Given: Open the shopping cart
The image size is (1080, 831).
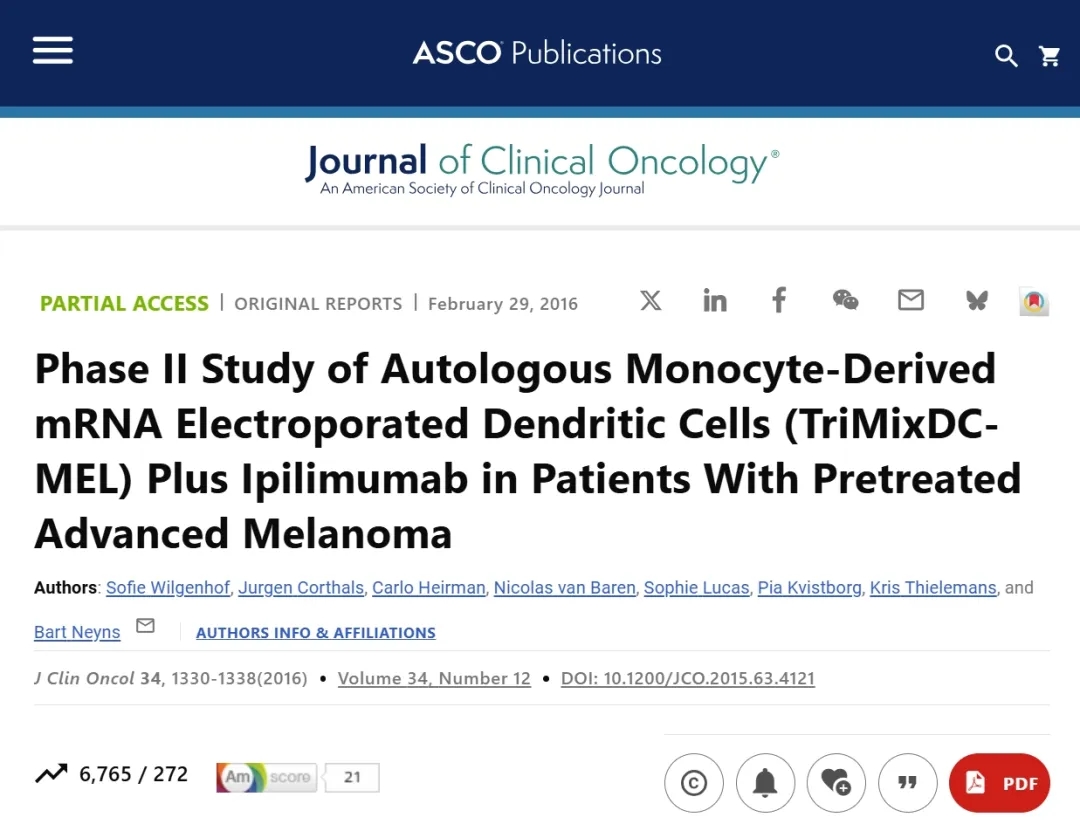Looking at the screenshot, I should click(x=1050, y=56).
